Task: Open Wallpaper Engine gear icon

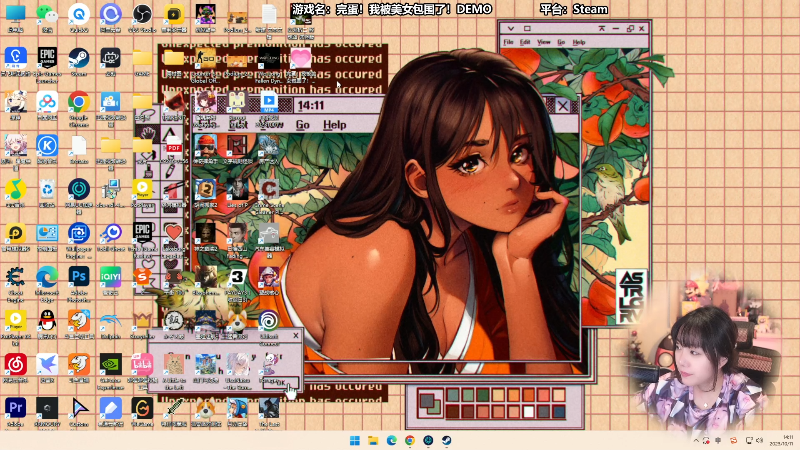Action: pos(79,233)
